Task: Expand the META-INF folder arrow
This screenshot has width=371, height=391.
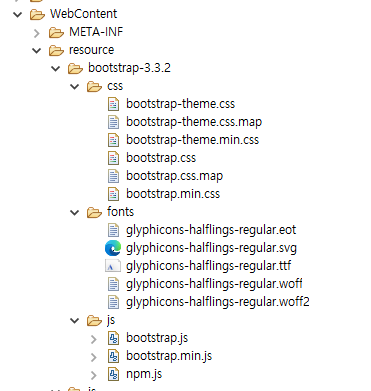Action: [x=37, y=33]
